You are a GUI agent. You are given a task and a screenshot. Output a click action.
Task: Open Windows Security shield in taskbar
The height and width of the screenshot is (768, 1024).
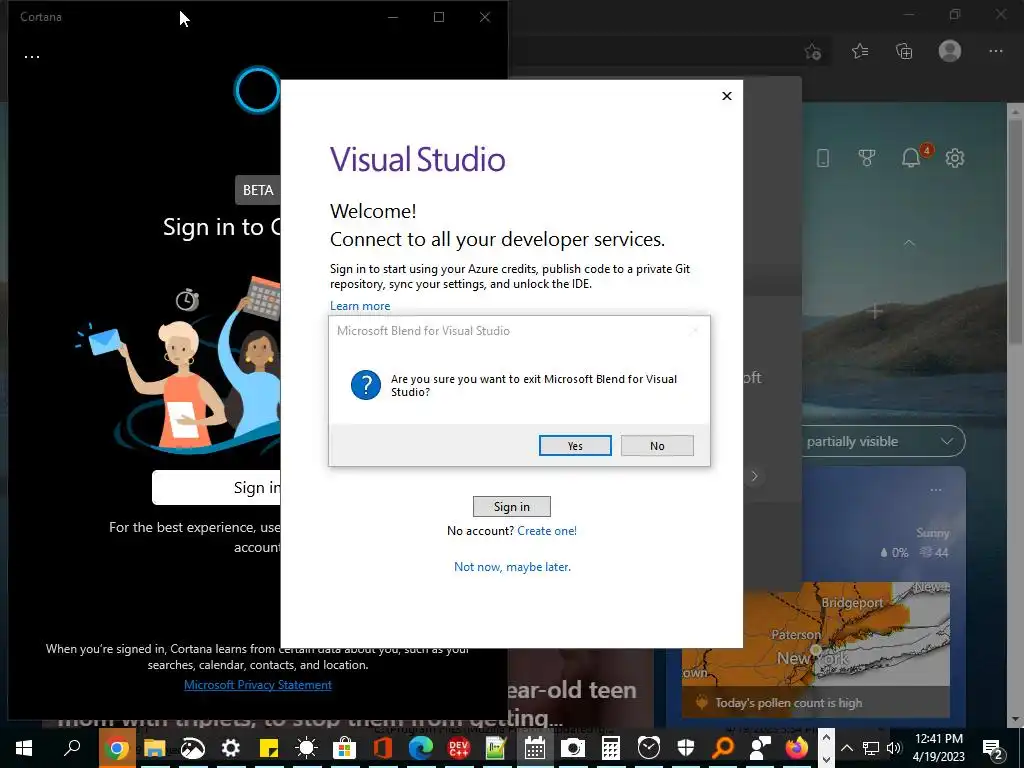pyautogui.click(x=686, y=748)
